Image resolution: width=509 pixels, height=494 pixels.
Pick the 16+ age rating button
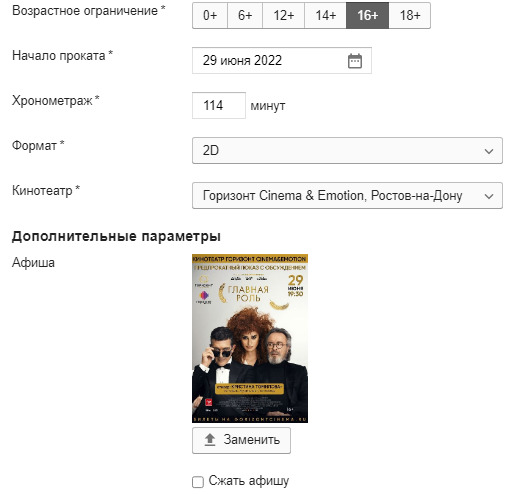click(x=368, y=15)
